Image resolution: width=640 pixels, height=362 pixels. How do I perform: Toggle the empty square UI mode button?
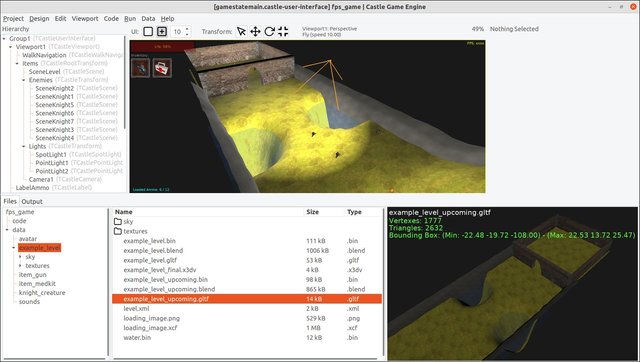[x=148, y=31]
